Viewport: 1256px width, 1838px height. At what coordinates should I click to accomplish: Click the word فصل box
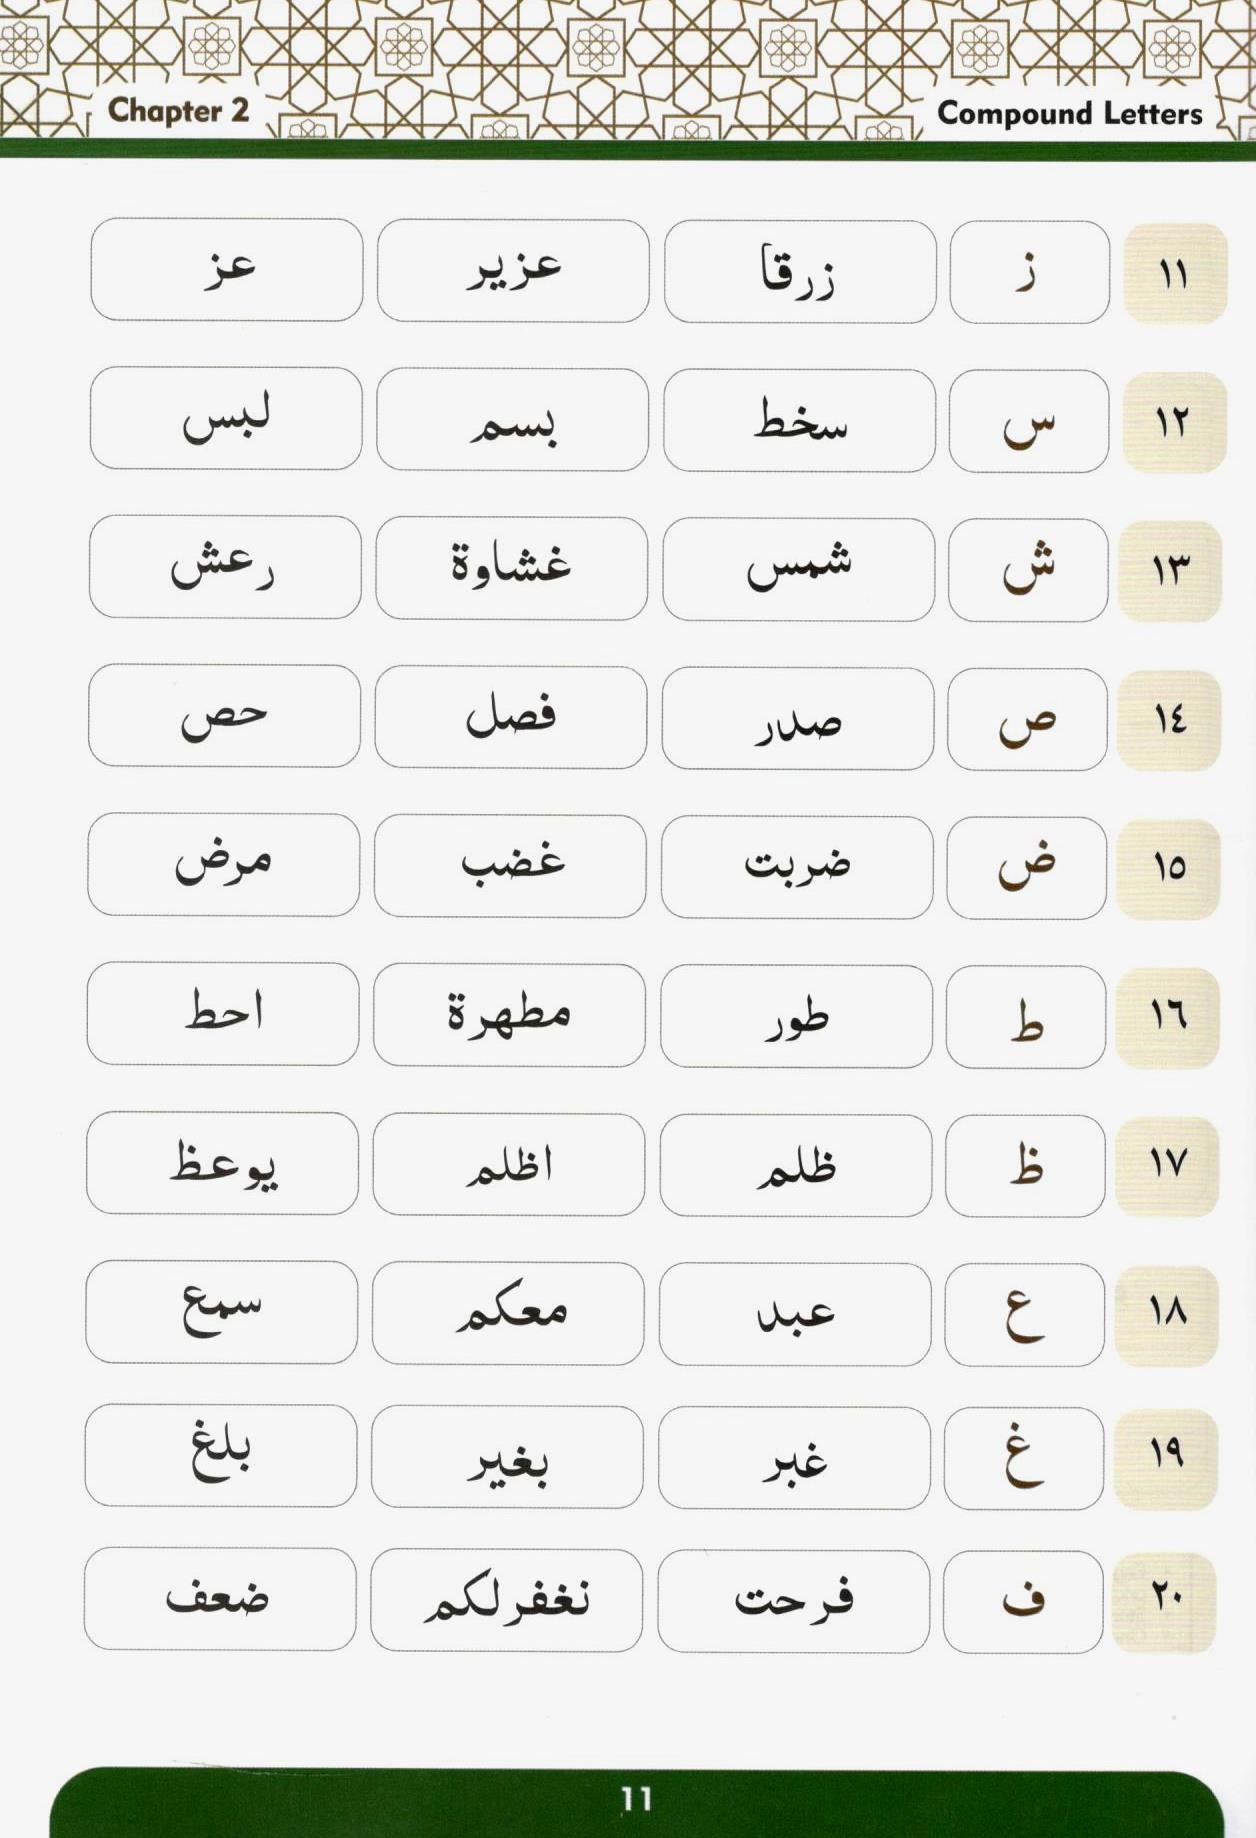pyautogui.click(x=510, y=717)
